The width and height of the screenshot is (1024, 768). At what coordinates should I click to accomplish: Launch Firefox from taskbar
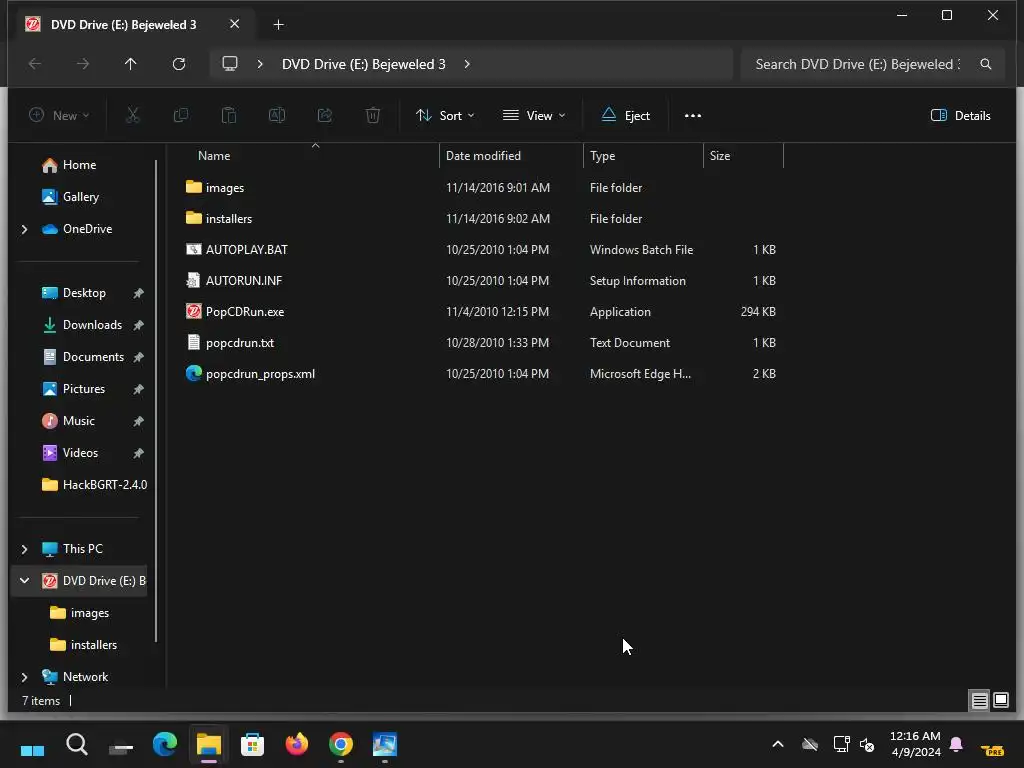point(296,744)
